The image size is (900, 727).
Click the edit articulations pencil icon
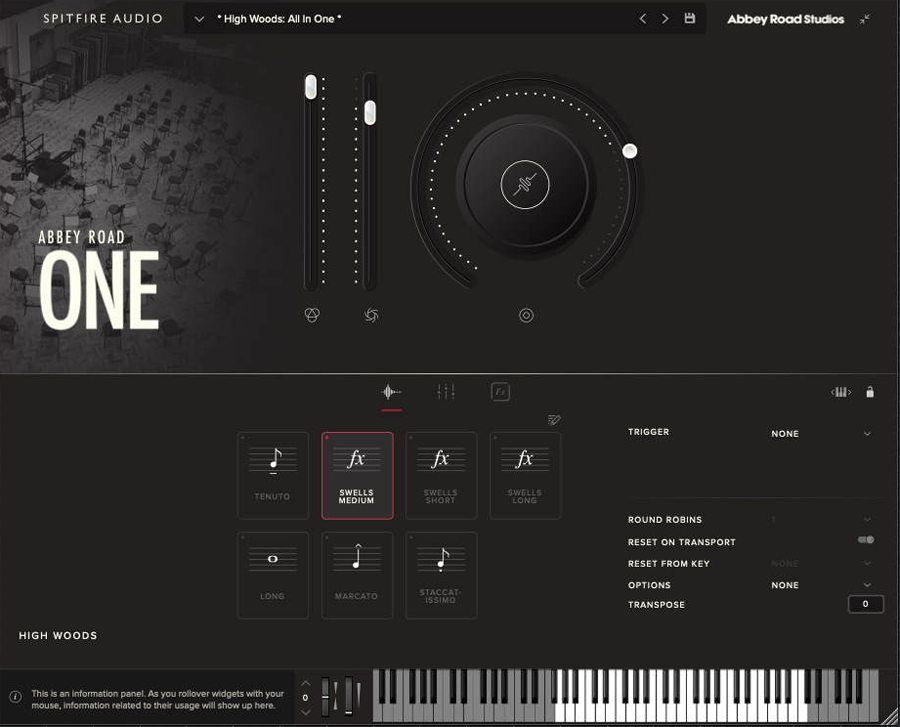pos(554,420)
